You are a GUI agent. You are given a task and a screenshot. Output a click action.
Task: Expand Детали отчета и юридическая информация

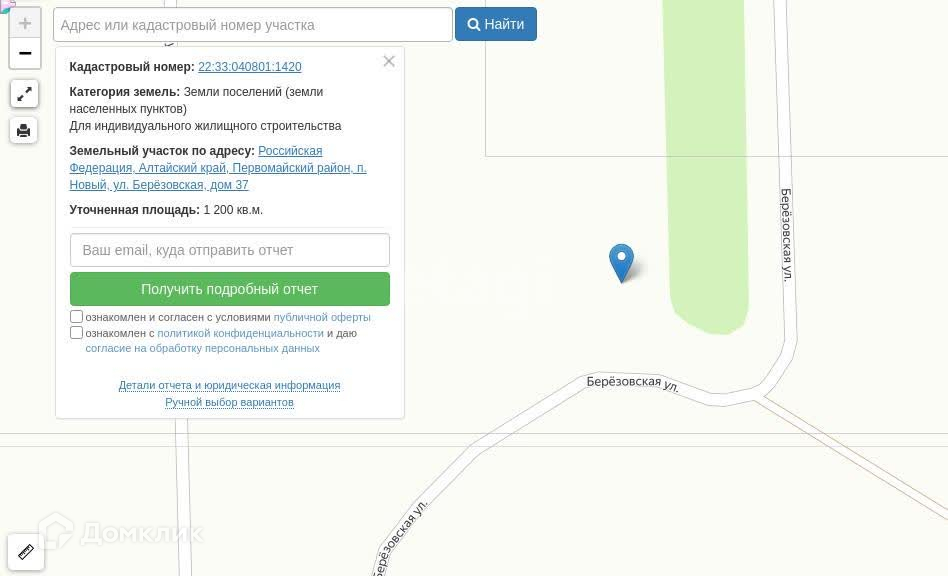(x=229, y=385)
